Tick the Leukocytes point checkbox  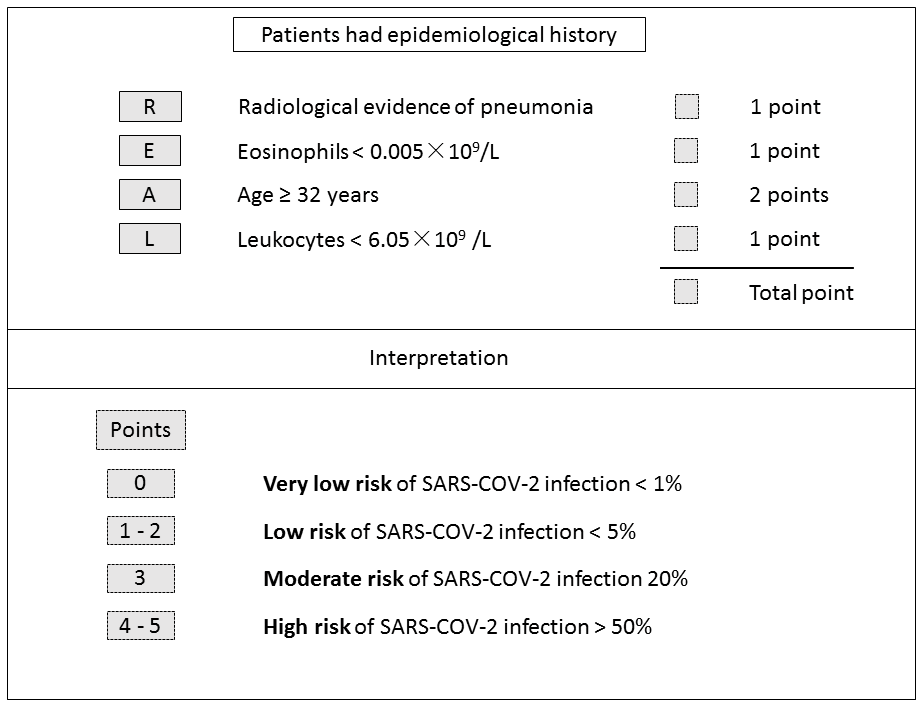pos(686,239)
